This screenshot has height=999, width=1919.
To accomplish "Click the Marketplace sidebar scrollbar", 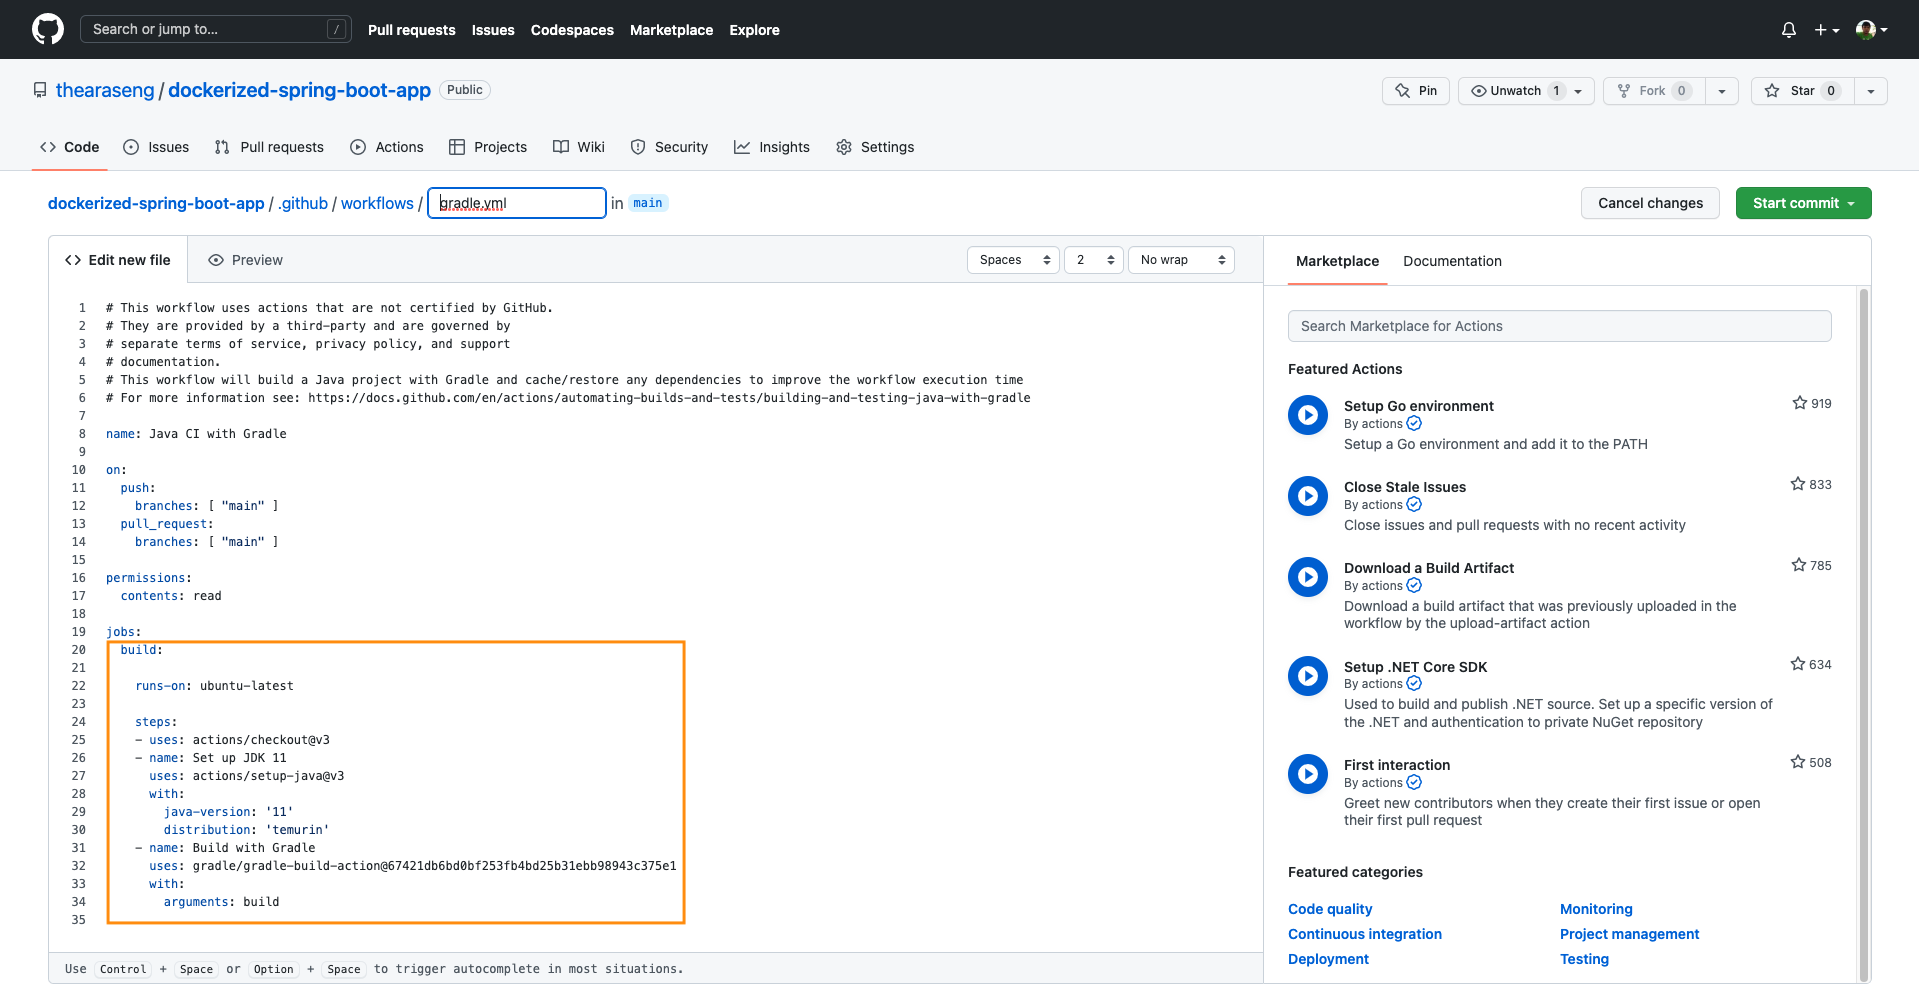I will (1863, 635).
